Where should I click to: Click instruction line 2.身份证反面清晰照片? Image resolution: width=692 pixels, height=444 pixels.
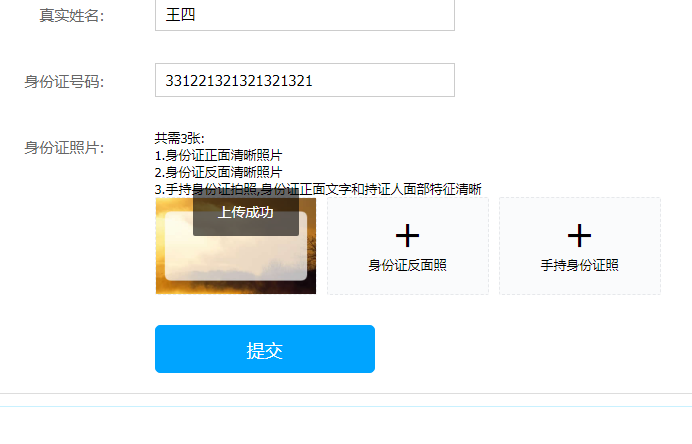pyautogui.click(x=218, y=172)
